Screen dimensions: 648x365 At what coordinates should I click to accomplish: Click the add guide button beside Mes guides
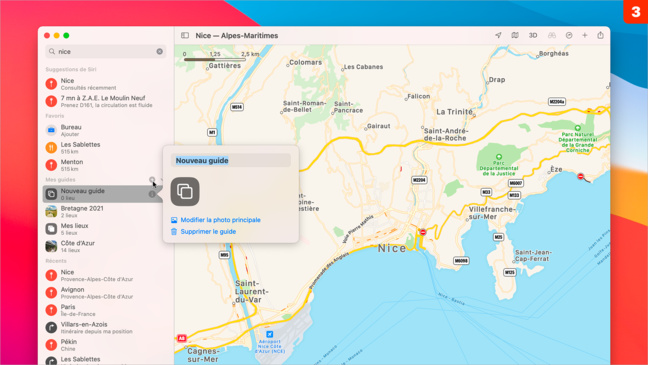tap(152, 179)
